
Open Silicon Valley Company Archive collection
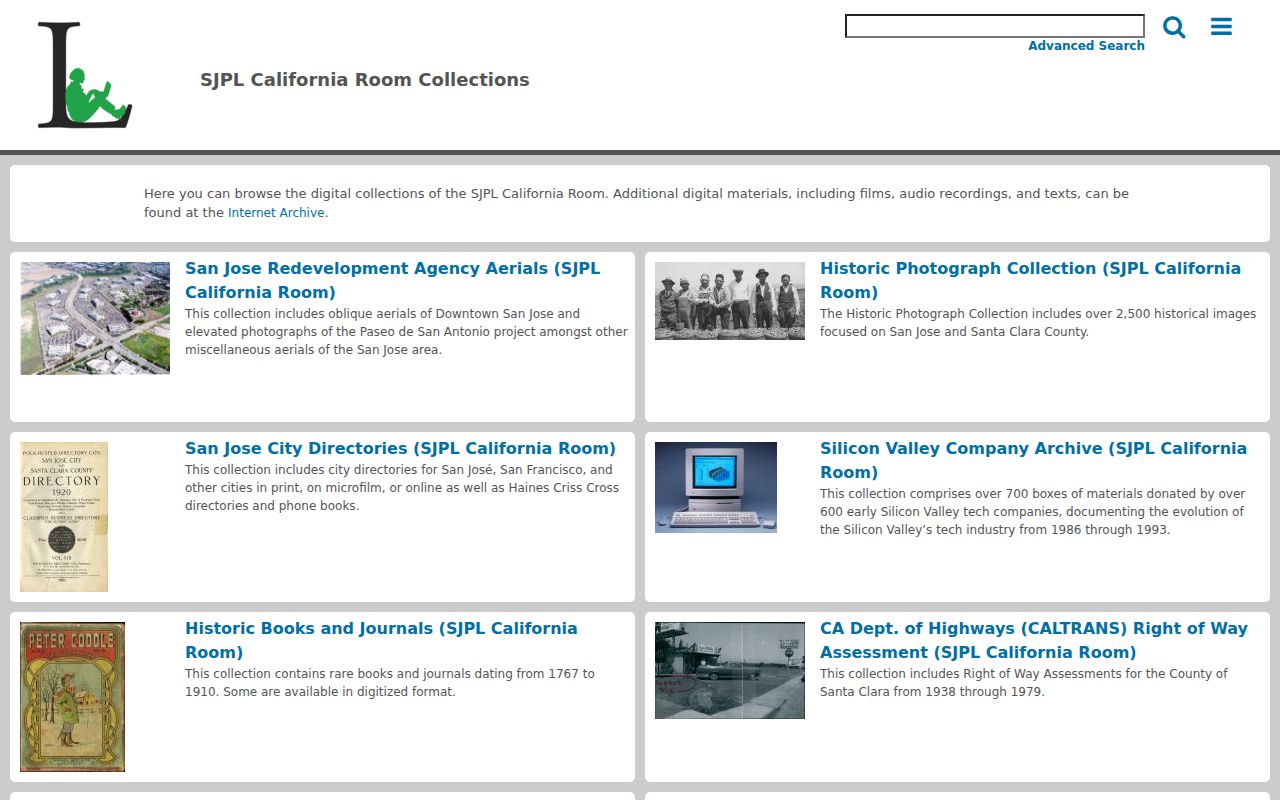click(x=1033, y=460)
